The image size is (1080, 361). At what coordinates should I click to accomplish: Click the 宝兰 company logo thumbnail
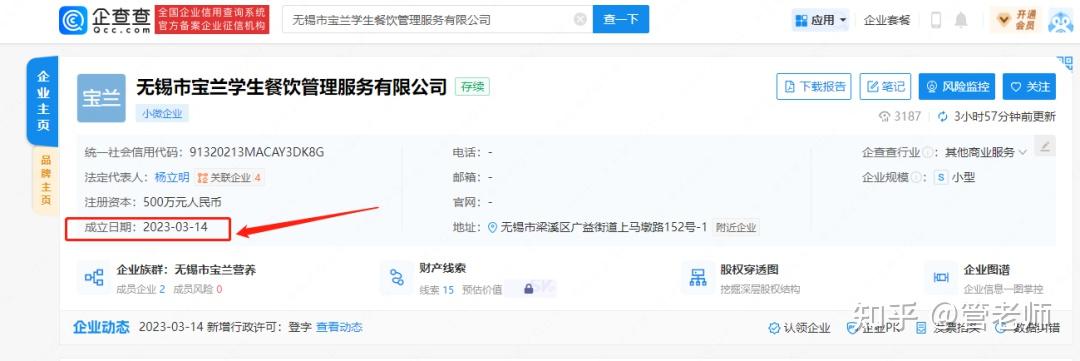coord(101,98)
